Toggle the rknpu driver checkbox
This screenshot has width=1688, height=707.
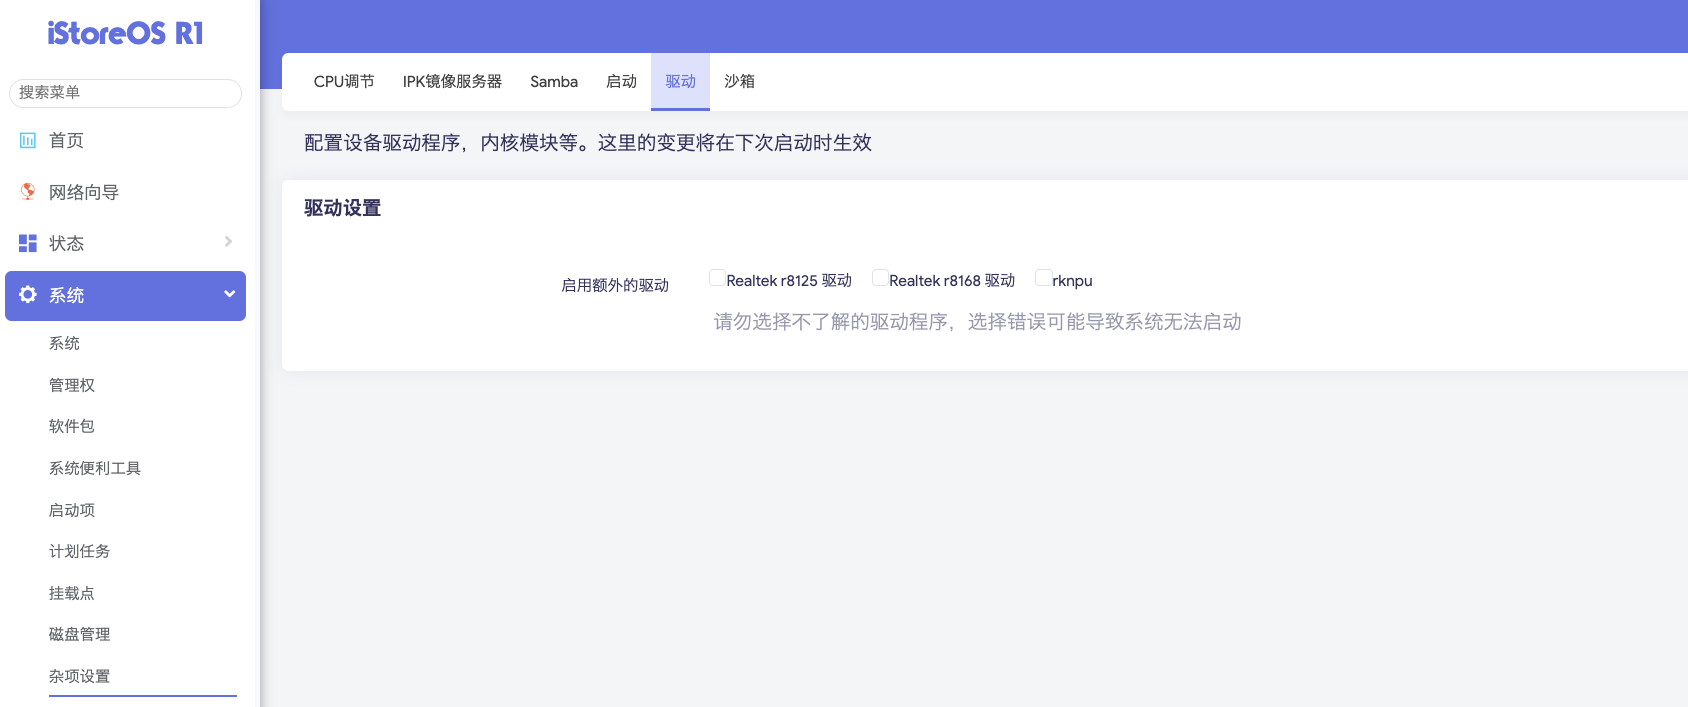(x=1043, y=278)
